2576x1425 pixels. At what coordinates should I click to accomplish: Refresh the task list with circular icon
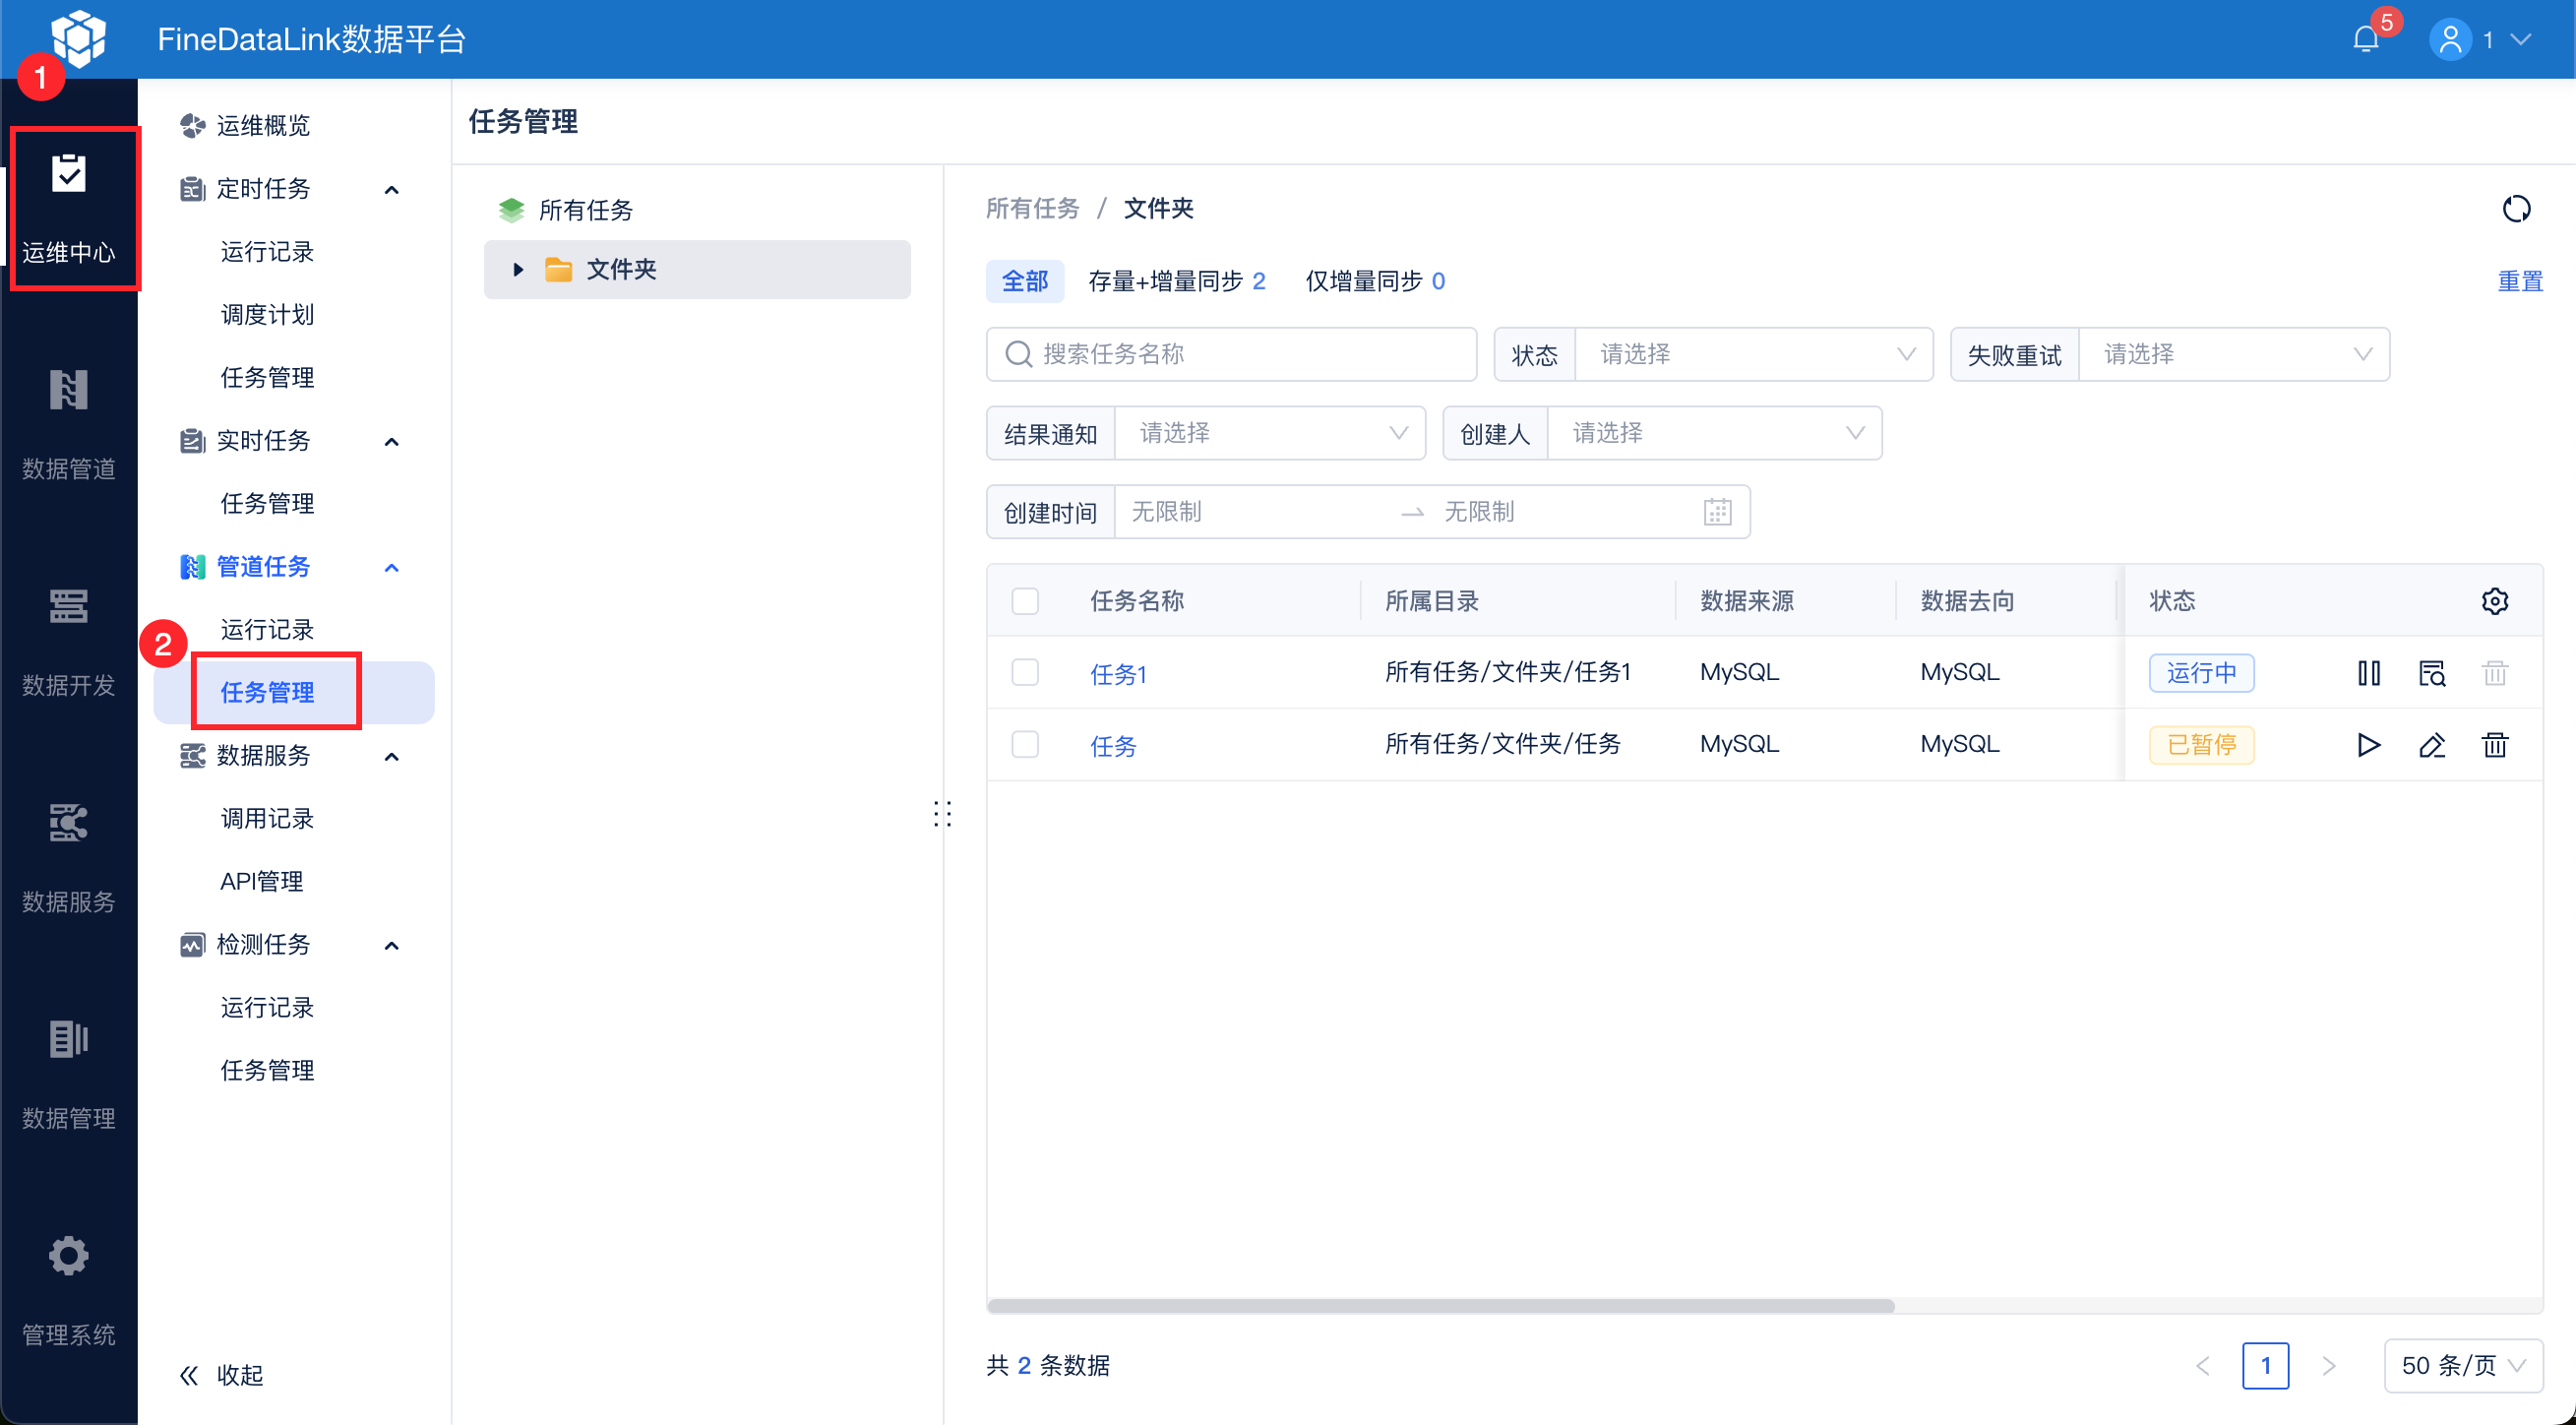pyautogui.click(x=2516, y=208)
